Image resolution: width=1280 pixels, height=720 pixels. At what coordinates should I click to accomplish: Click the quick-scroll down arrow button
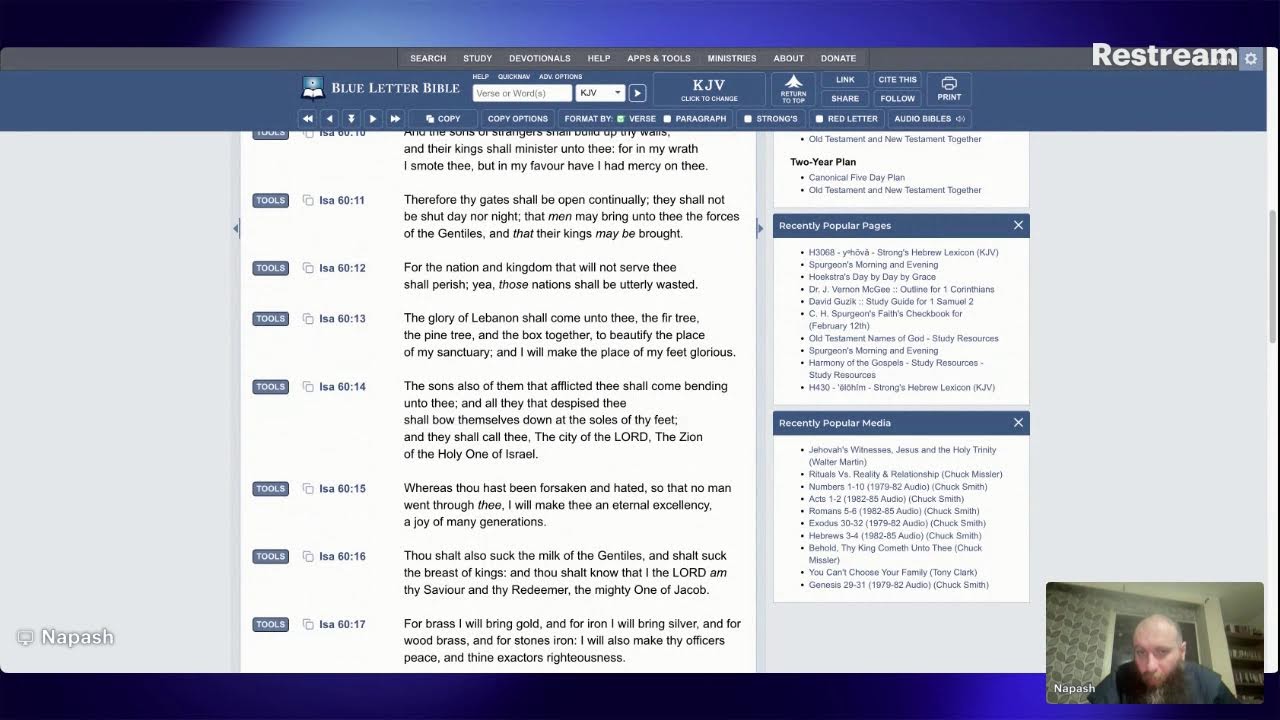click(x=351, y=119)
